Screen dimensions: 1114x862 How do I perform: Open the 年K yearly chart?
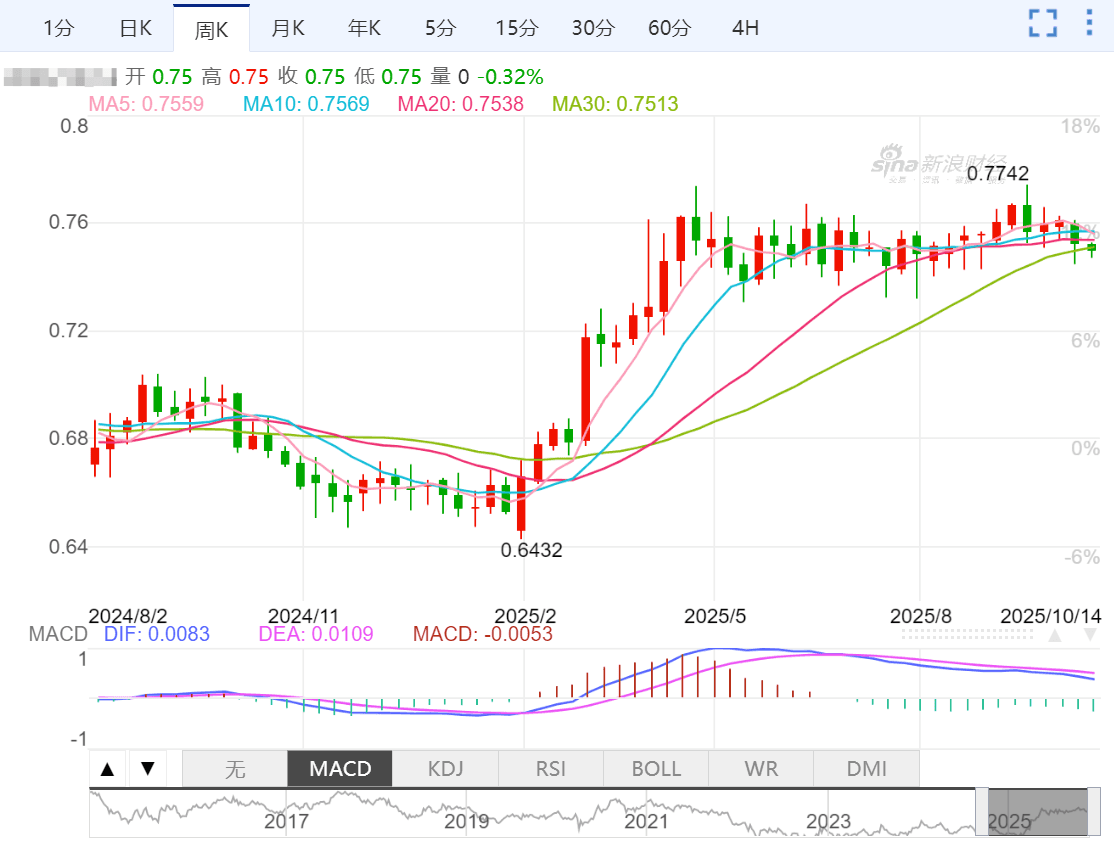[x=364, y=28]
